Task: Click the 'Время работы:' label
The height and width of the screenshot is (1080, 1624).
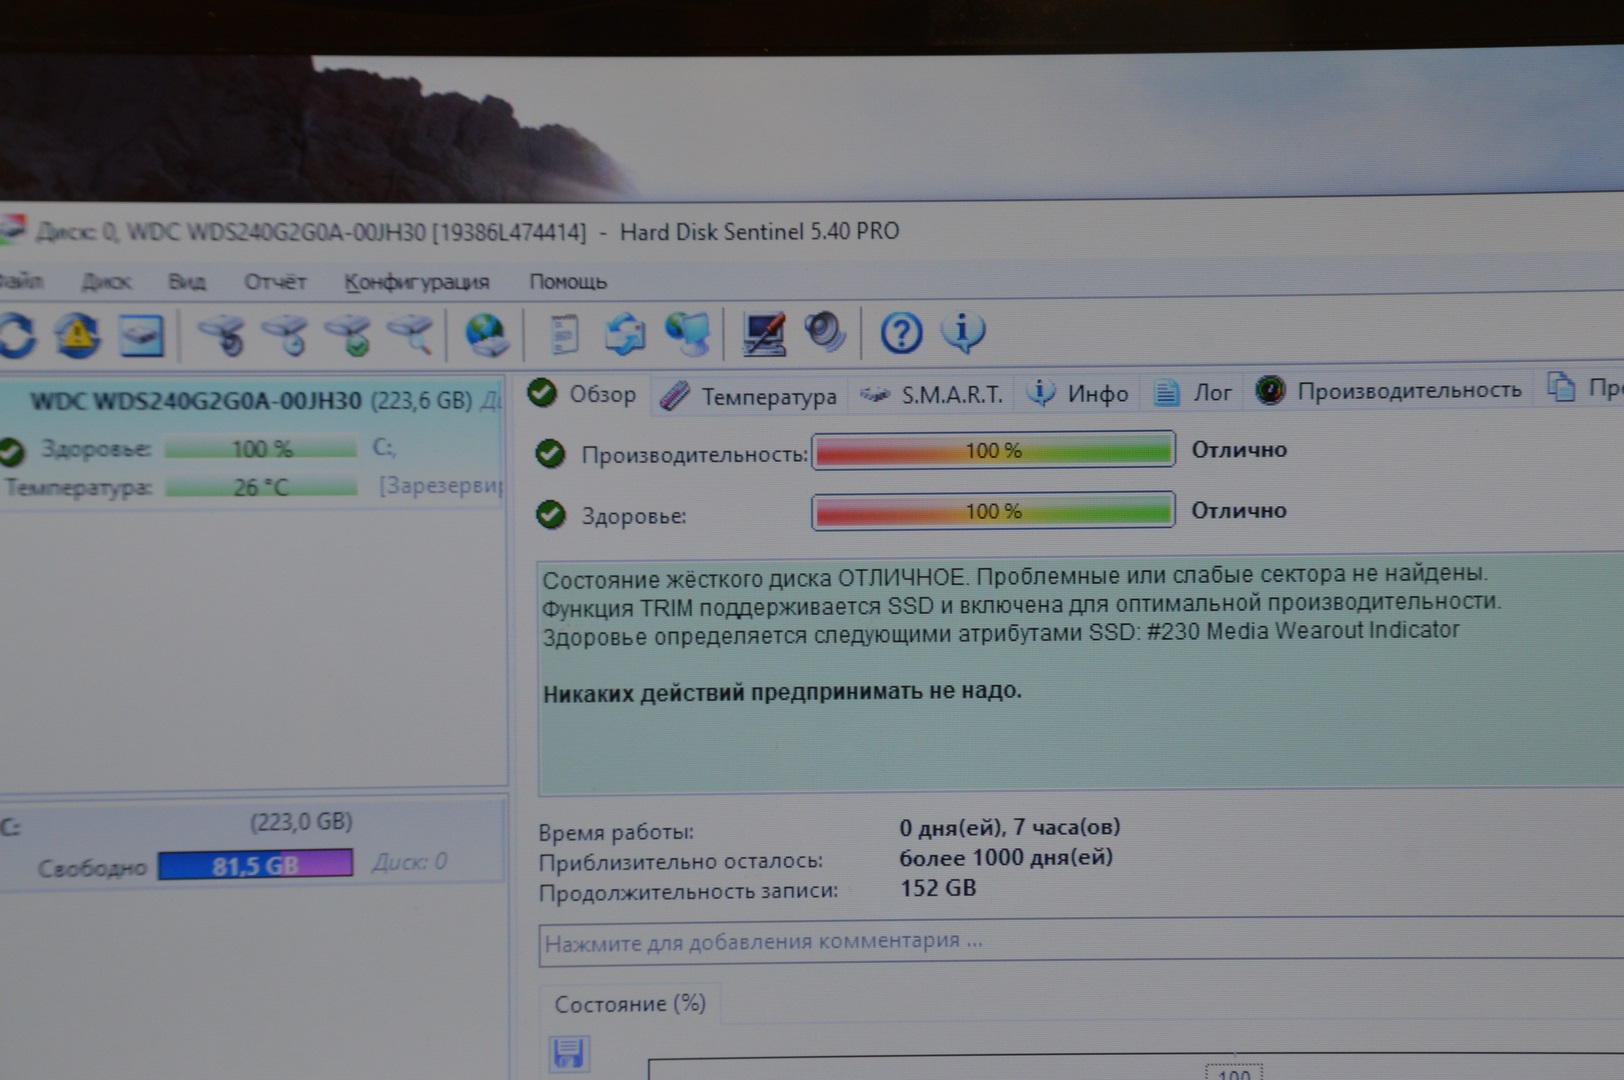Action: (616, 832)
